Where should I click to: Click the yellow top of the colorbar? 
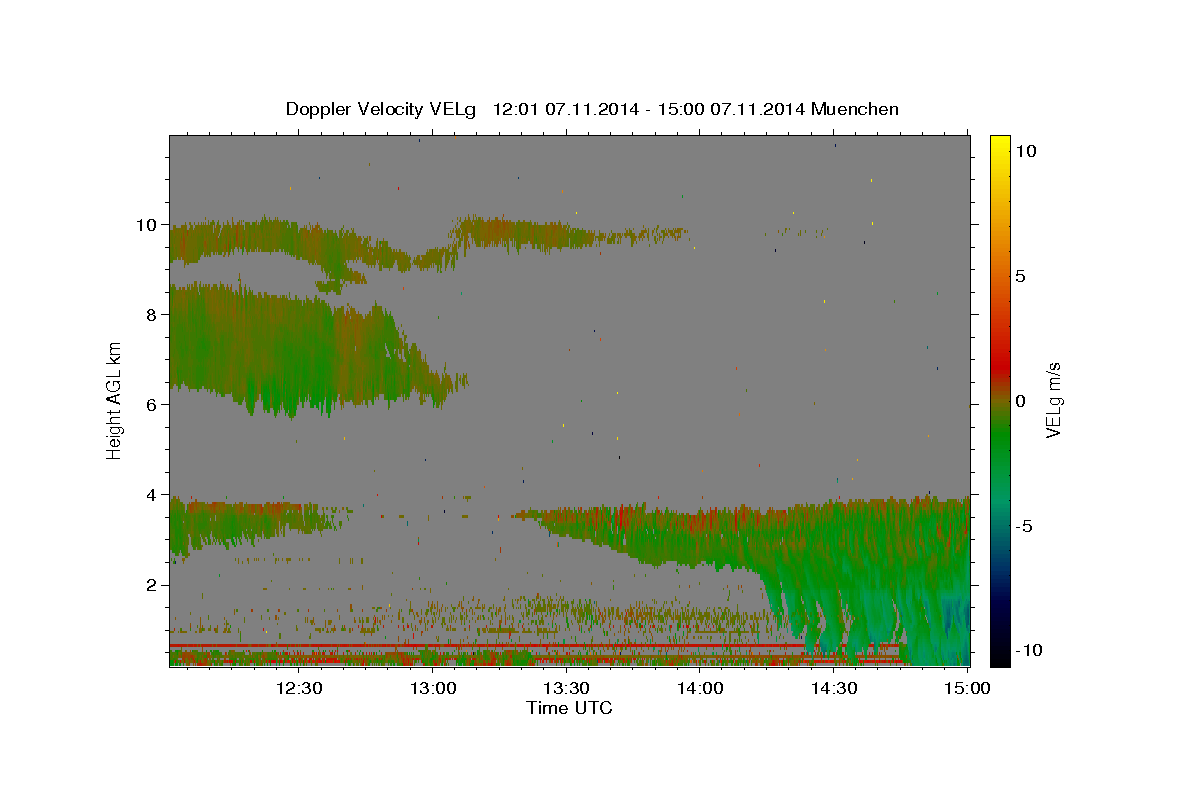[x=1000, y=145]
